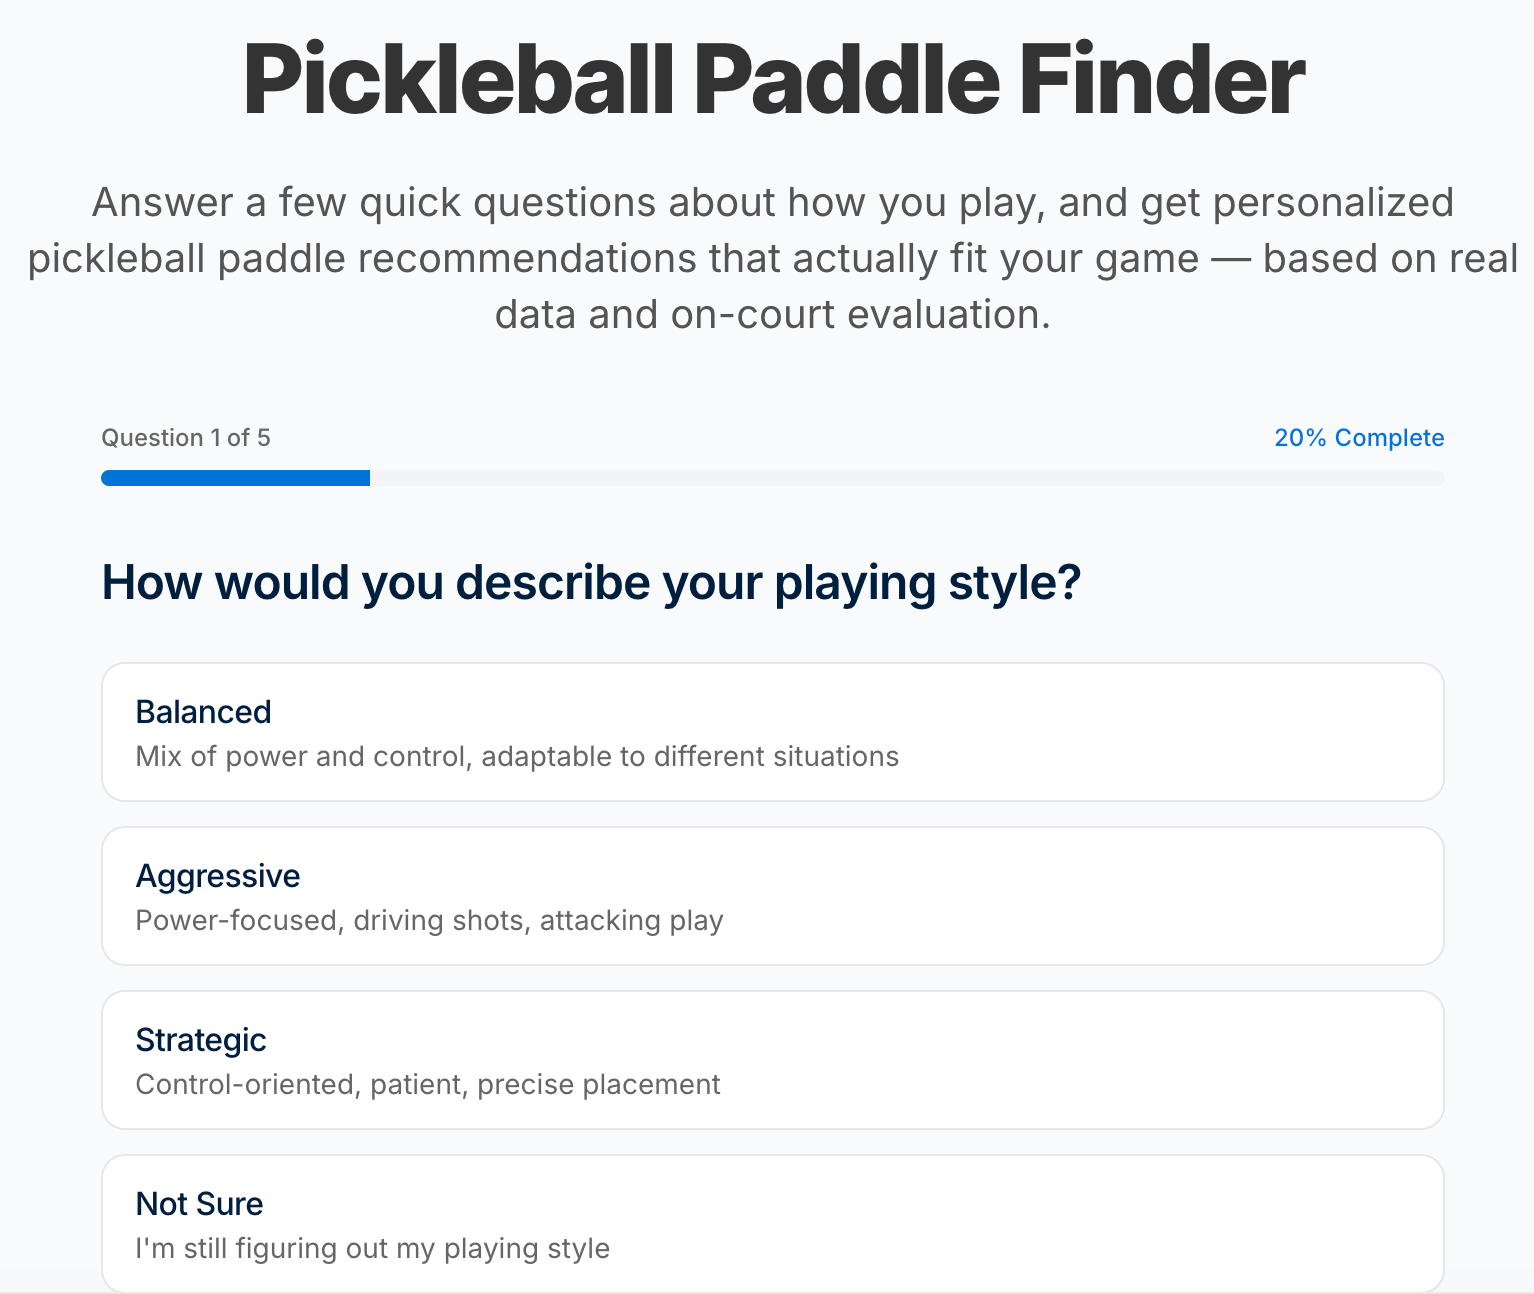This screenshot has height=1294, width=1534.
Task: Choose the Aggressive playing style card
Action: [x=772, y=896]
